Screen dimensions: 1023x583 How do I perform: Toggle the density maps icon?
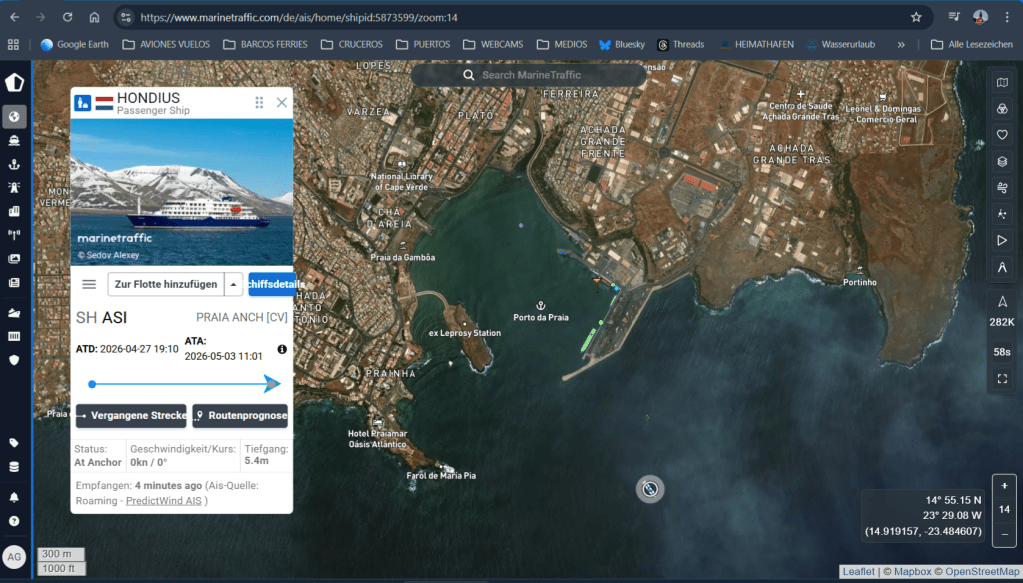click(x=1002, y=214)
